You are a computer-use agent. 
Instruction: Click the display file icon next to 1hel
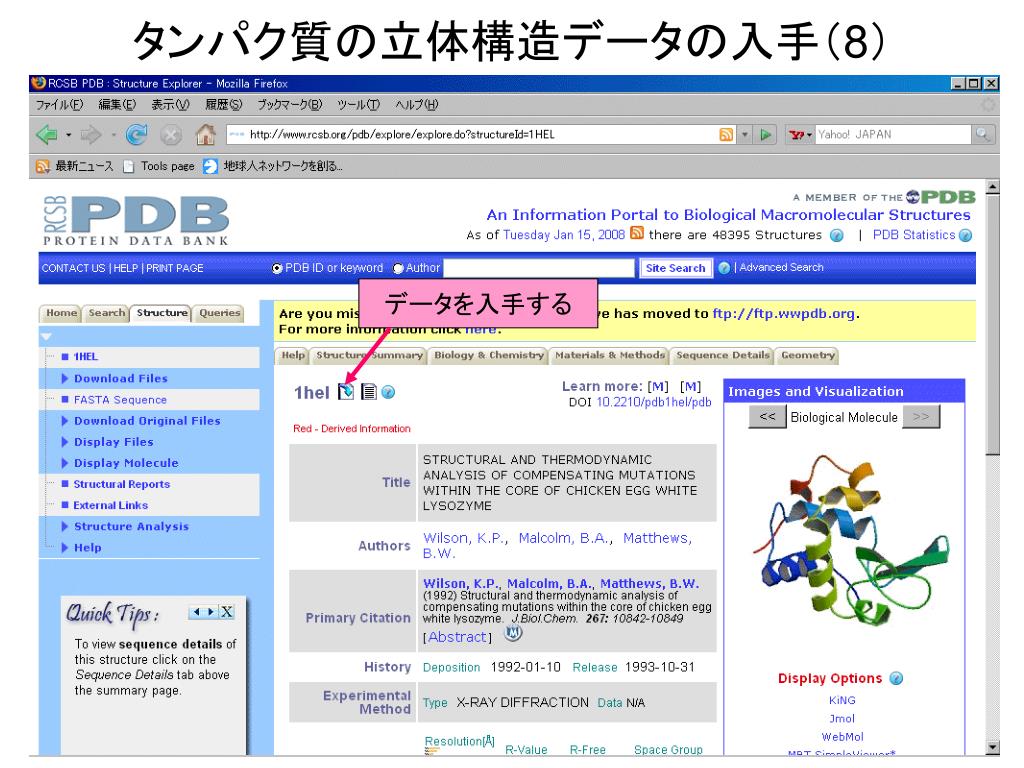point(369,392)
